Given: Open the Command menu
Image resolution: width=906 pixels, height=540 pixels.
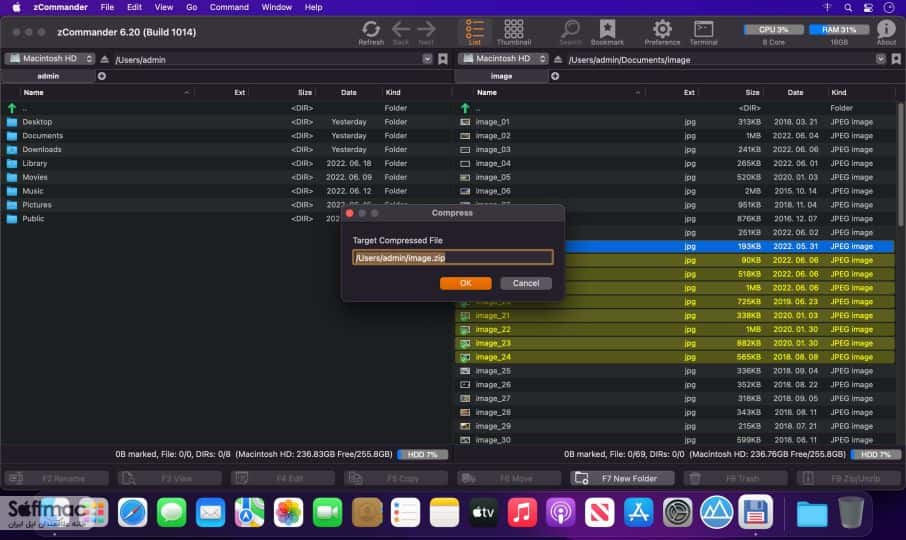Looking at the screenshot, I should click(x=229, y=8).
